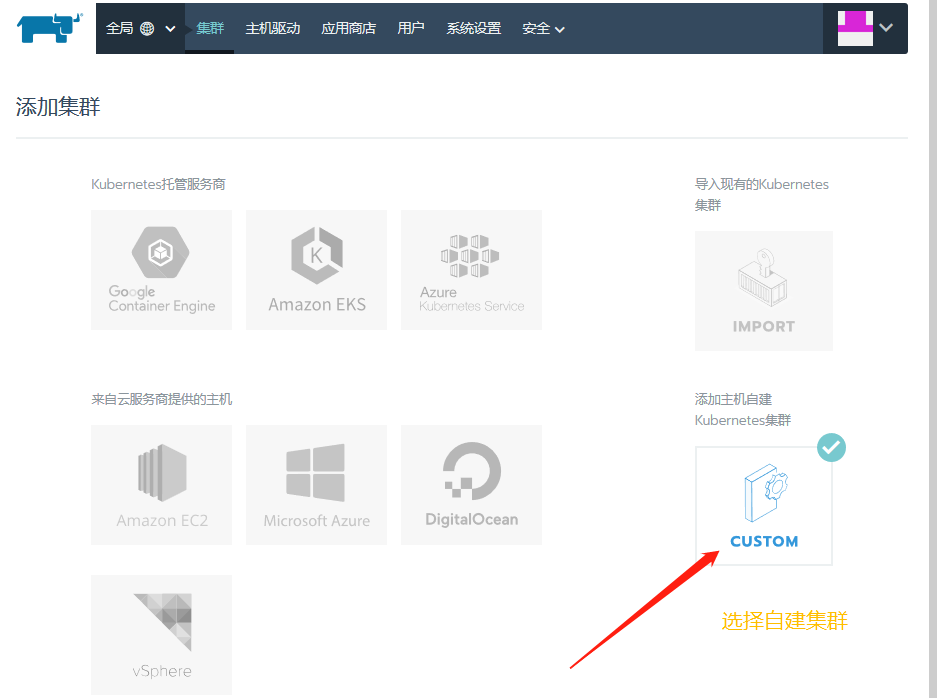Click the 添加集群 page heading

(x=58, y=107)
